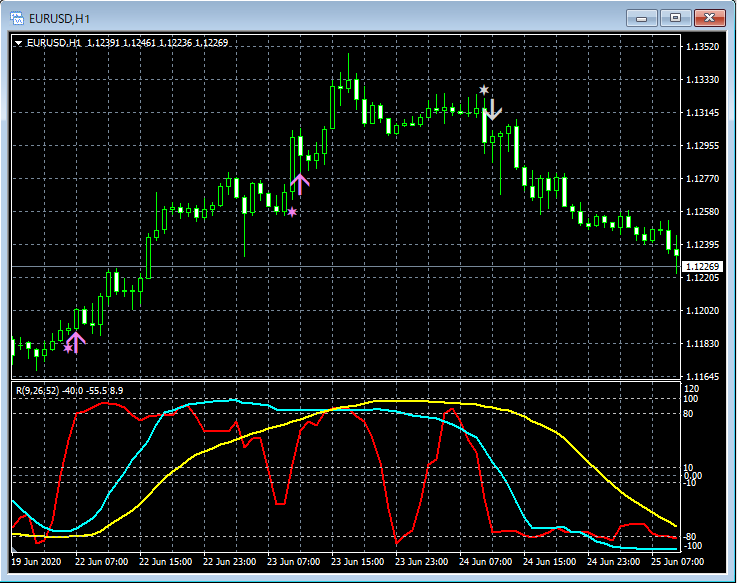This screenshot has height=583, width=737.
Task: Click the current price label 1.12269
Action: pos(702,267)
